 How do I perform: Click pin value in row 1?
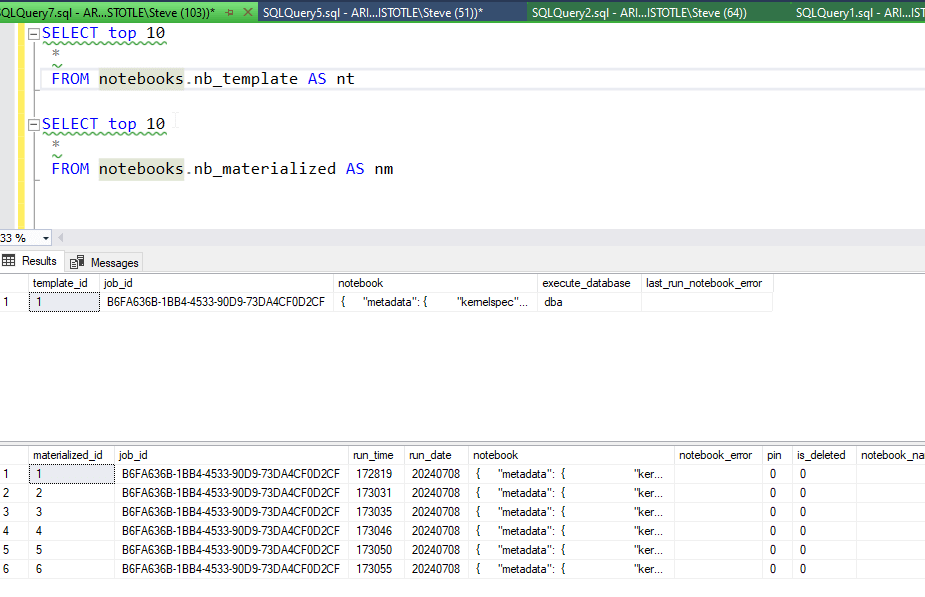point(777,474)
